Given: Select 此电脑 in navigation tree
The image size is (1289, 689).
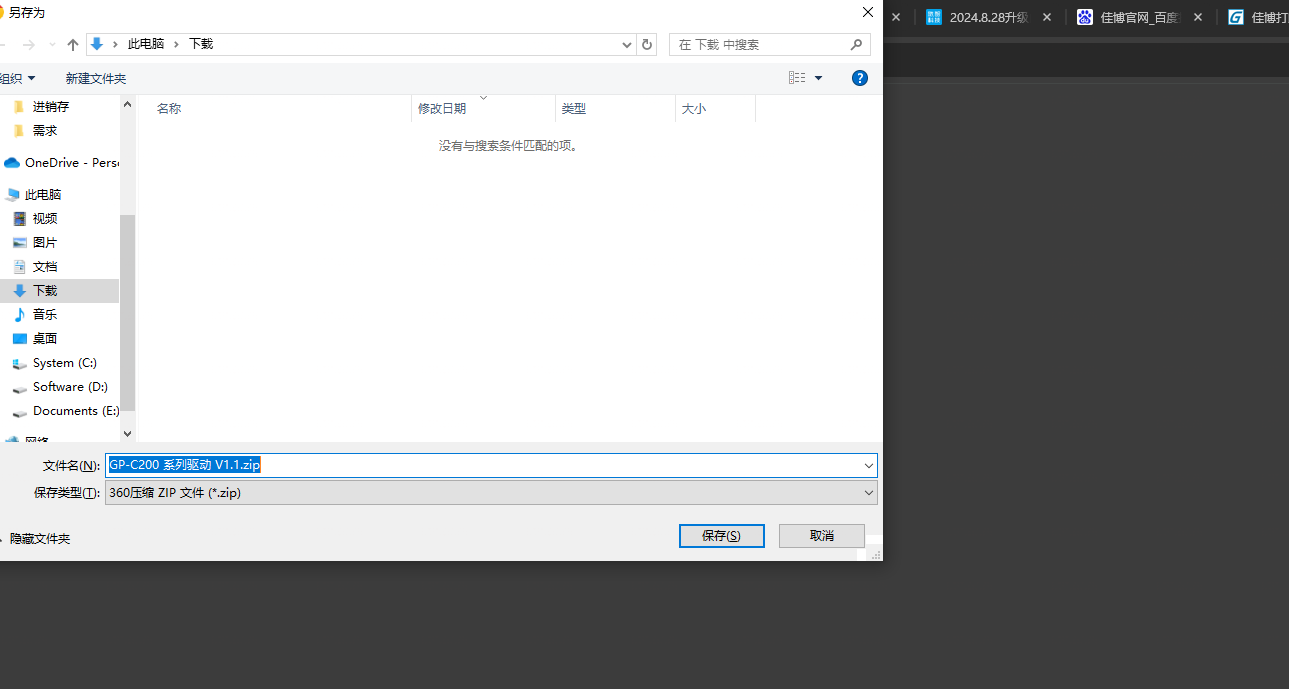Looking at the screenshot, I should pos(43,194).
